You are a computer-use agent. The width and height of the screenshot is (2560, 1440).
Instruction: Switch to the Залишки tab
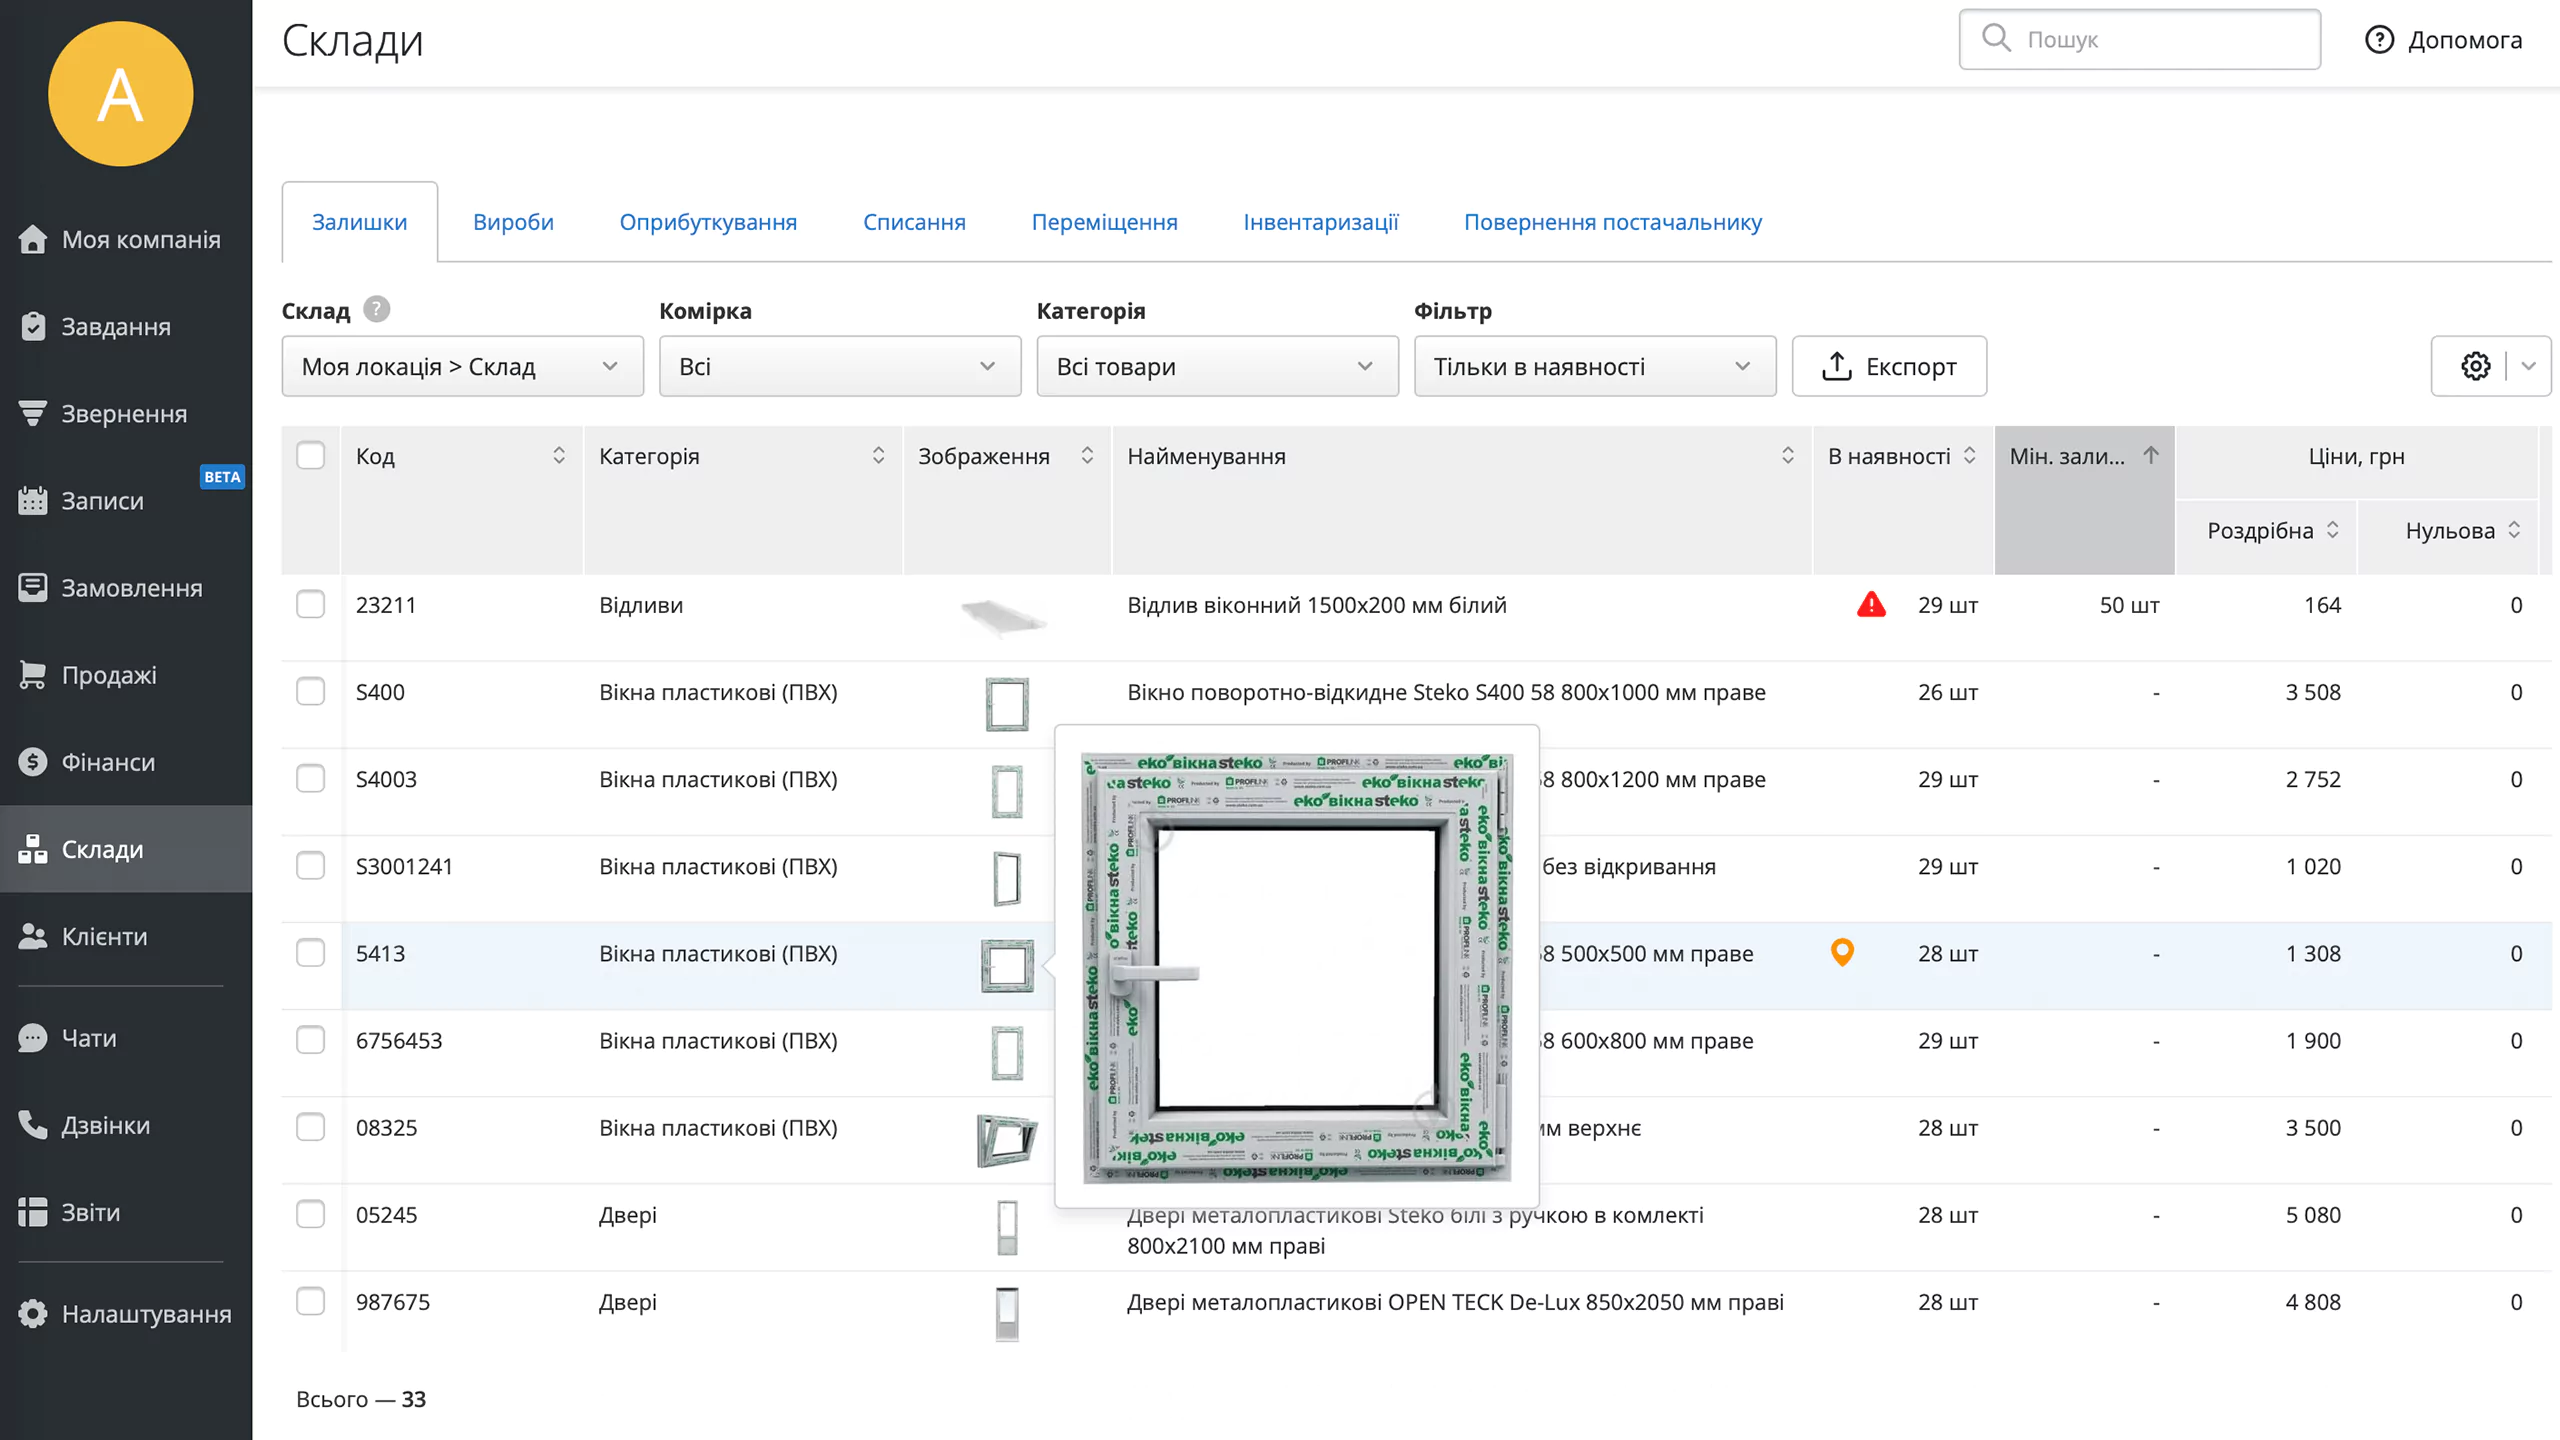coord(360,222)
